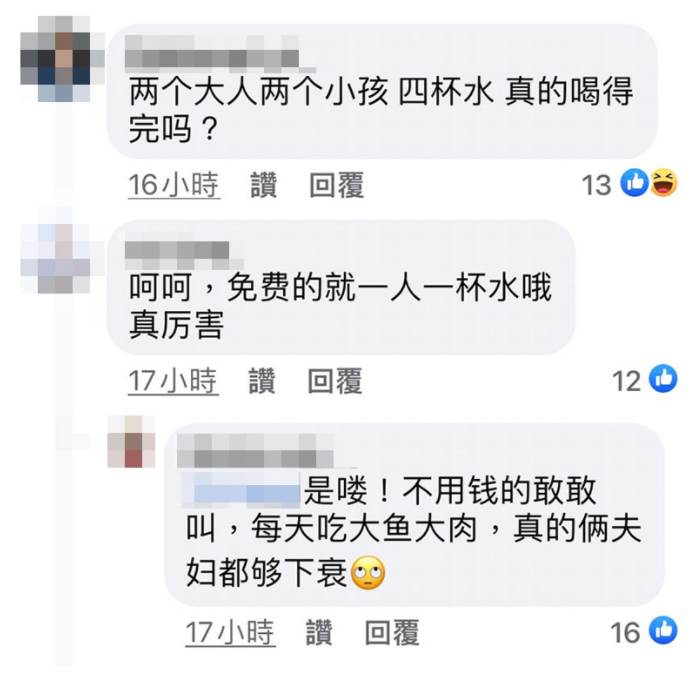Image resolution: width=691 pixels, height=679 pixels.
Task: Like the comment about 四杯水
Action: point(264,185)
